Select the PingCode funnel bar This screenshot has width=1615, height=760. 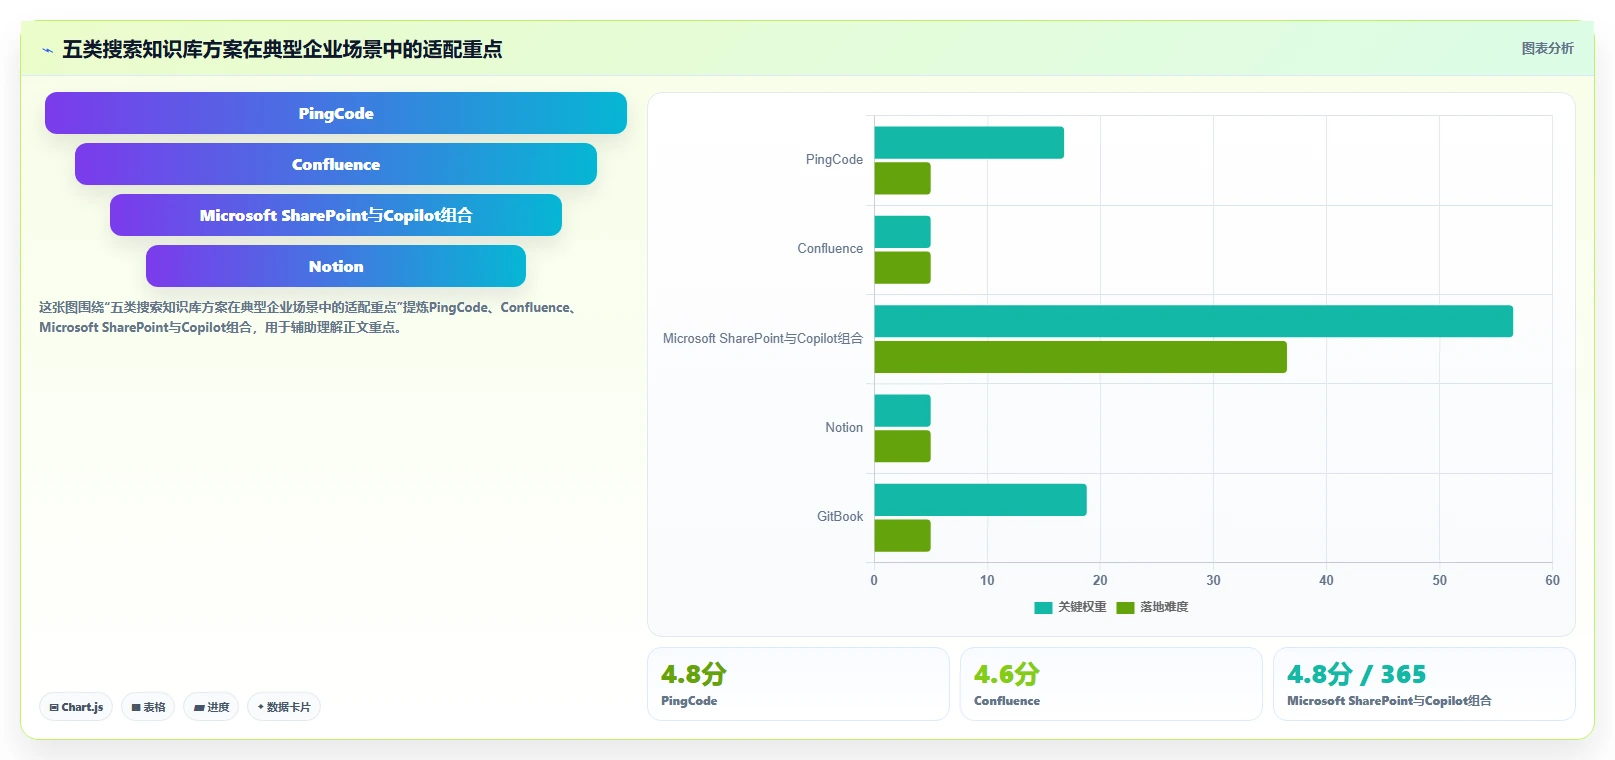[336, 113]
